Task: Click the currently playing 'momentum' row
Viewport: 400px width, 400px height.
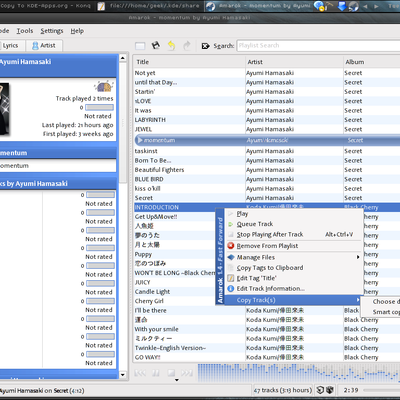Action: [x=267, y=140]
